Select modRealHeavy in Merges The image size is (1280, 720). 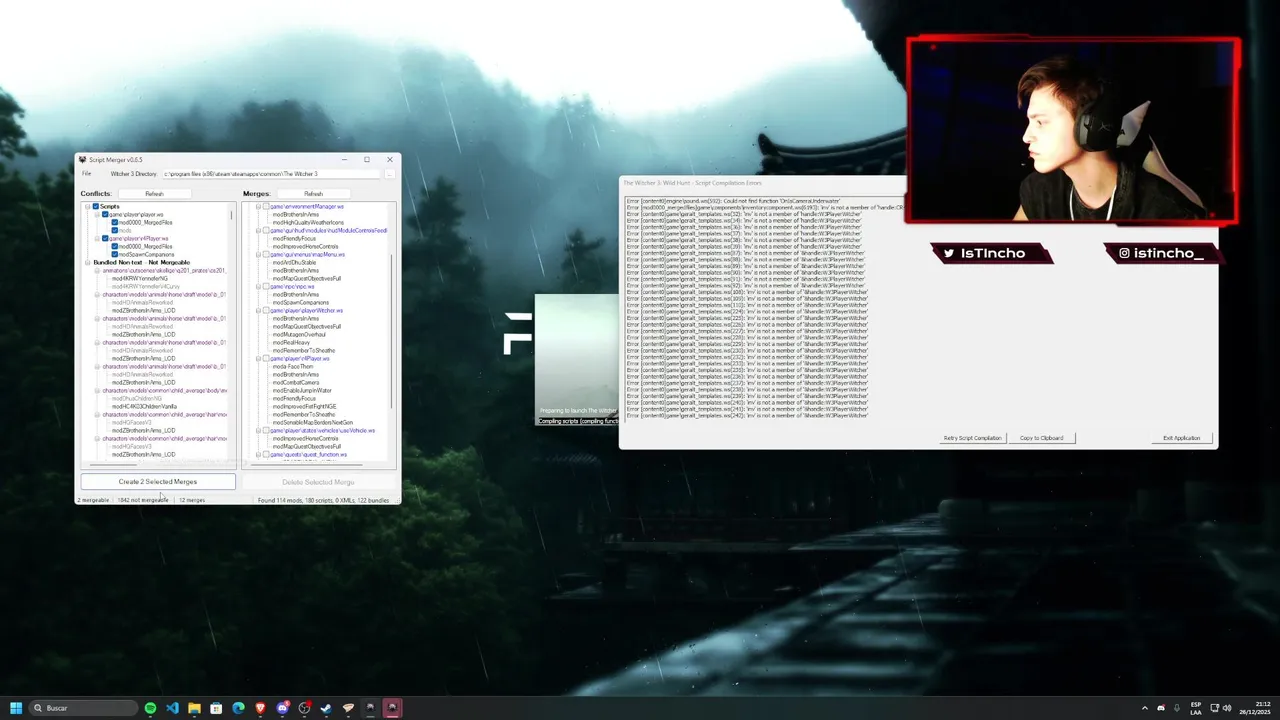click(x=291, y=342)
